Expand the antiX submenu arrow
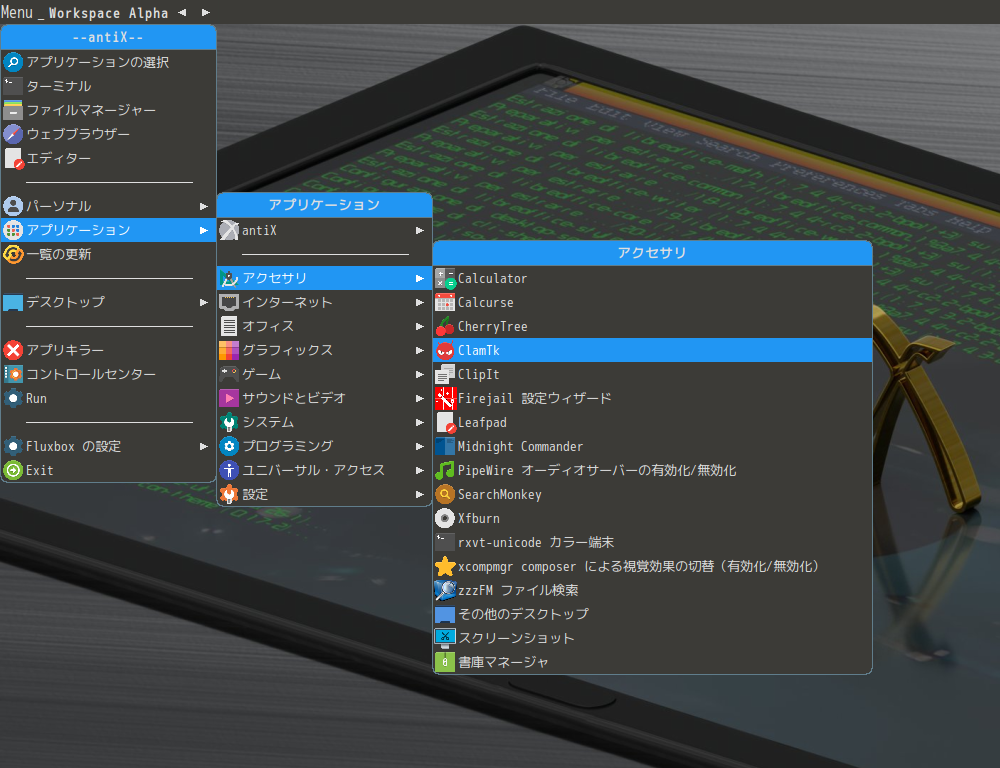Viewport: 1000px width, 768px height. 419,230
